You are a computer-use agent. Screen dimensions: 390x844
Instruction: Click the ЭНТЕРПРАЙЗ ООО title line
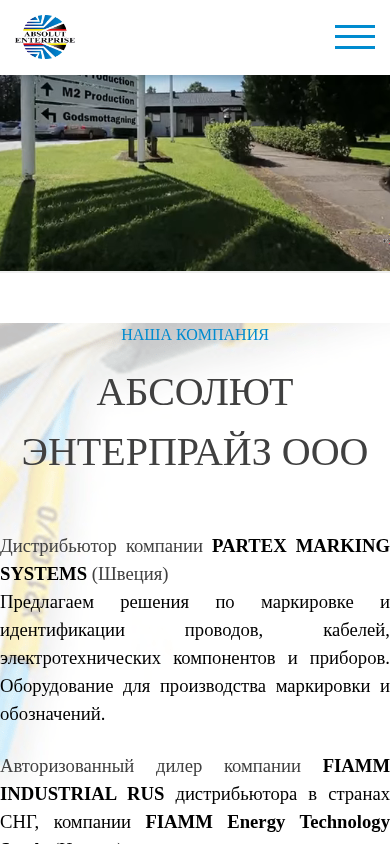[195, 452]
